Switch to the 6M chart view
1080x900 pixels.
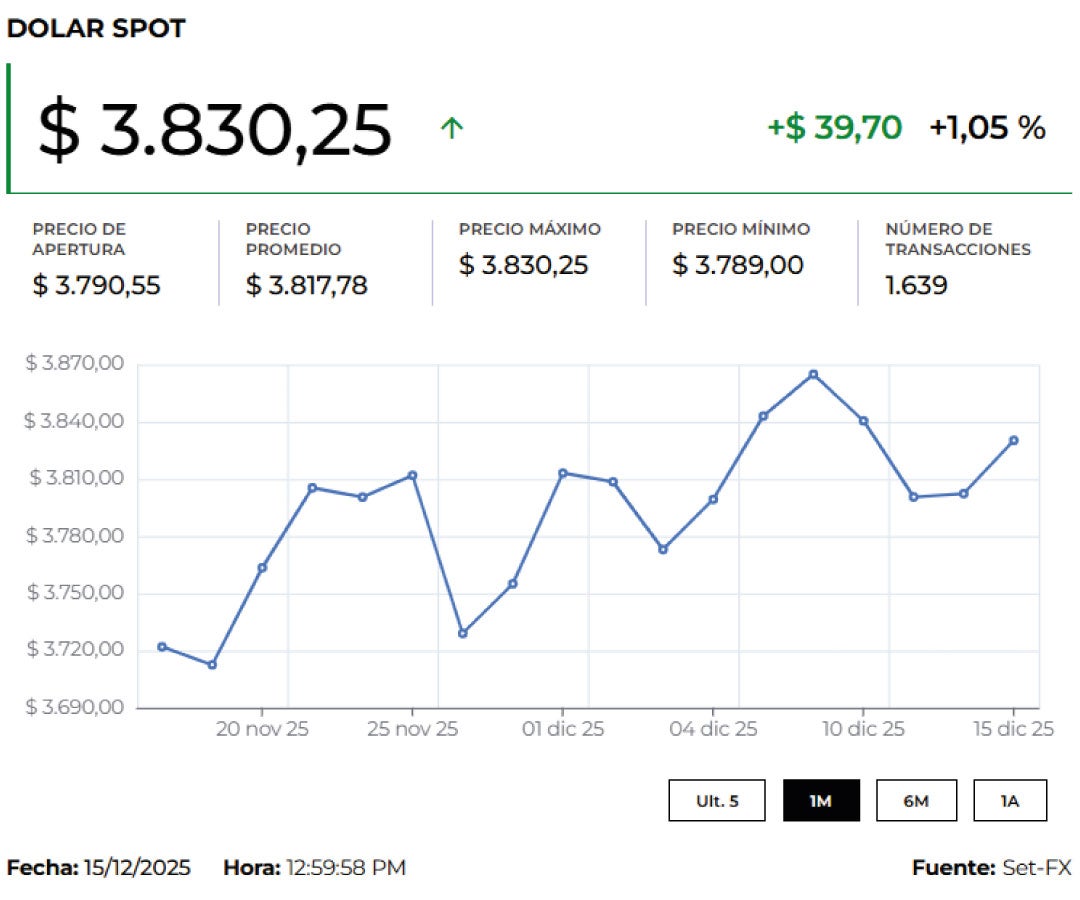tap(917, 800)
